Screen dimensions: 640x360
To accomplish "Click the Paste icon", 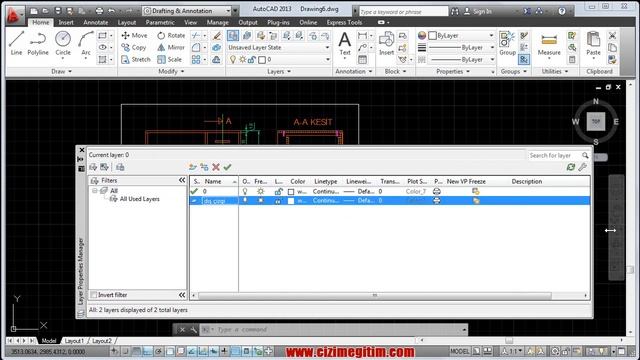I will tap(593, 43).
